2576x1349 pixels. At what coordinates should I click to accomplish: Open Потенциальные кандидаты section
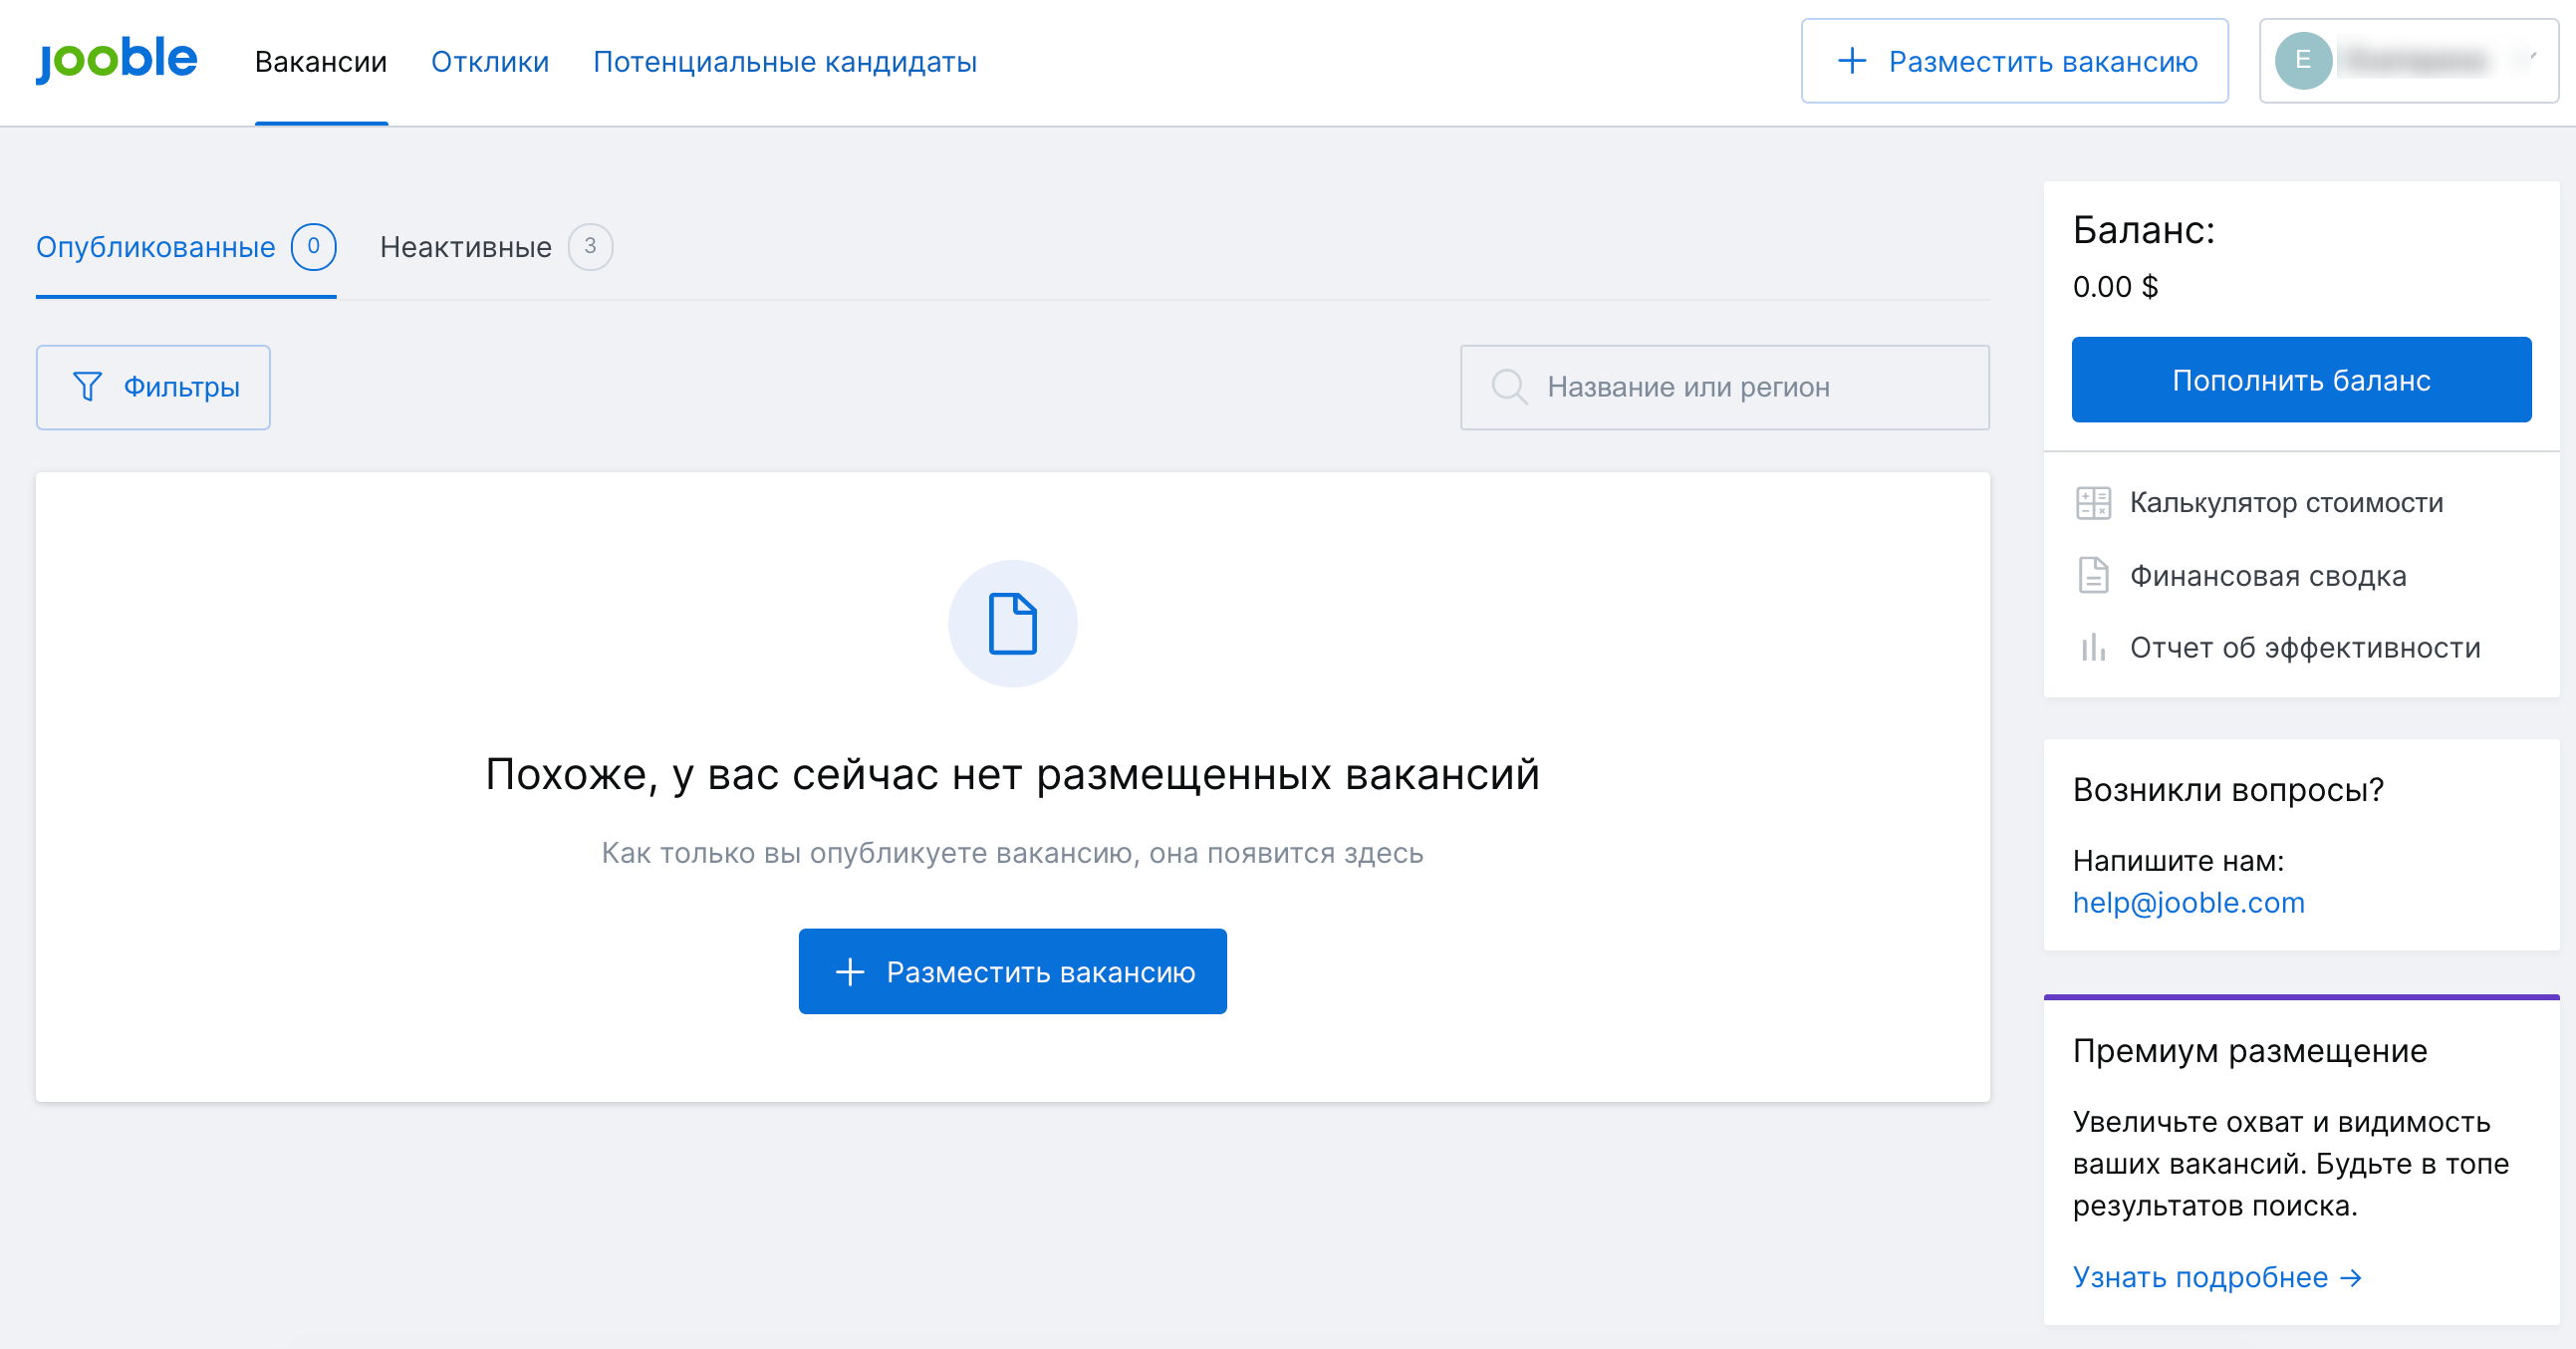tap(785, 61)
